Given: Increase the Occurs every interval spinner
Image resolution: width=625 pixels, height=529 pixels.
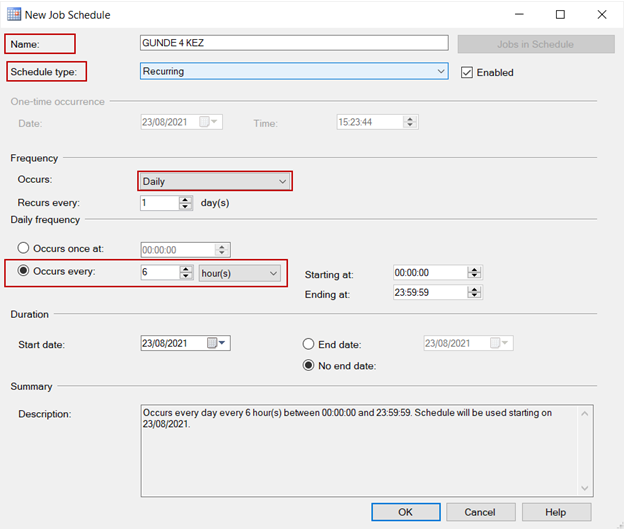Looking at the screenshot, I should pos(186,269).
